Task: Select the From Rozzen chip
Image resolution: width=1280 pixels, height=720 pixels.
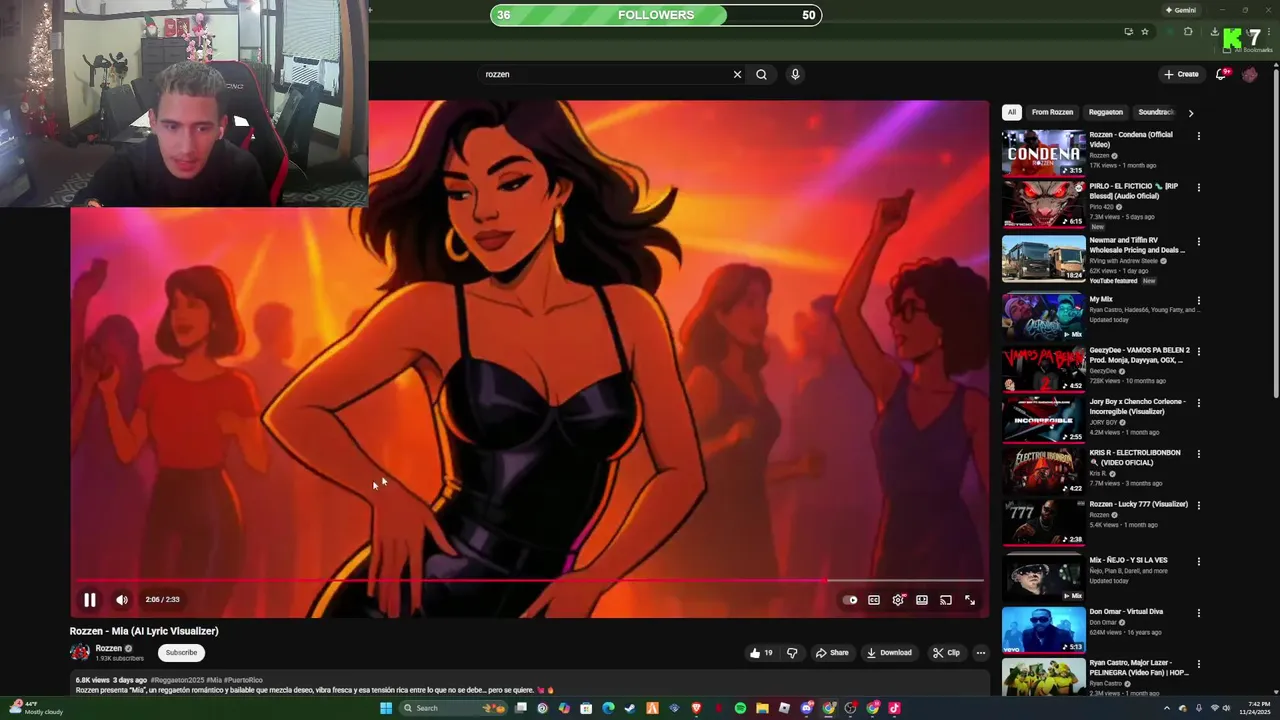Action: coord(1052,112)
